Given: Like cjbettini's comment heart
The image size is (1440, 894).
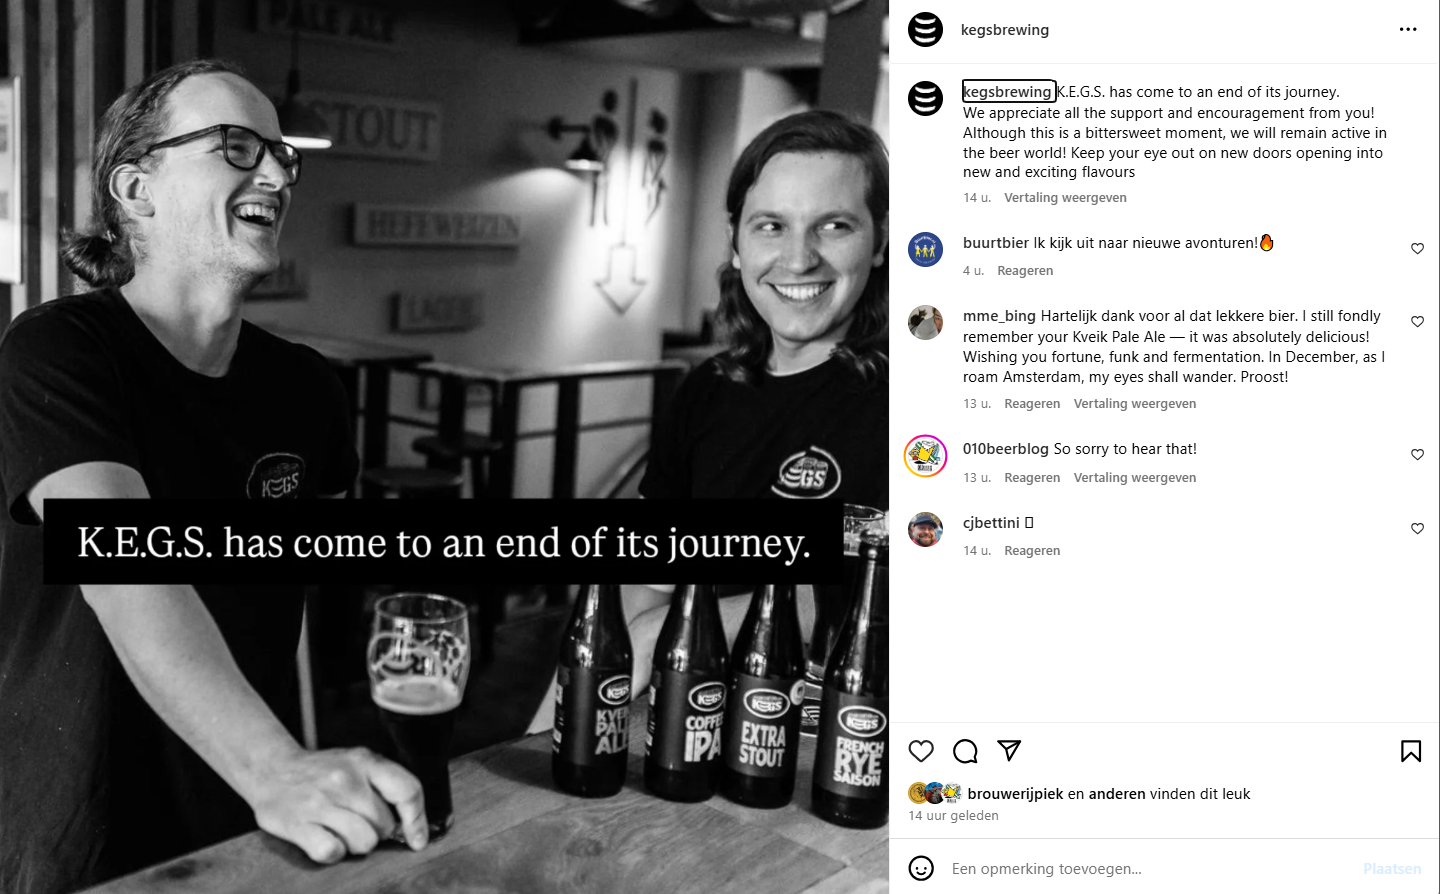Looking at the screenshot, I should (x=1417, y=528).
